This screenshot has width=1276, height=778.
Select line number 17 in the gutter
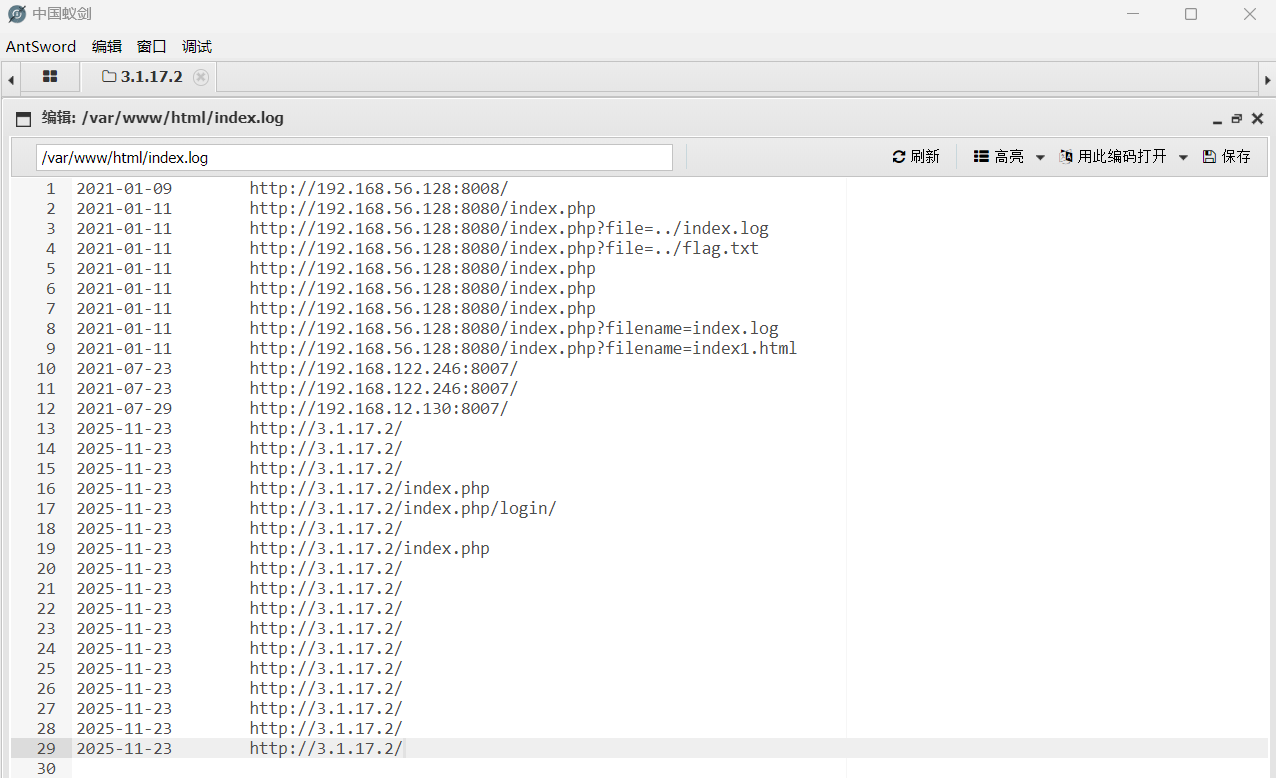(46, 508)
